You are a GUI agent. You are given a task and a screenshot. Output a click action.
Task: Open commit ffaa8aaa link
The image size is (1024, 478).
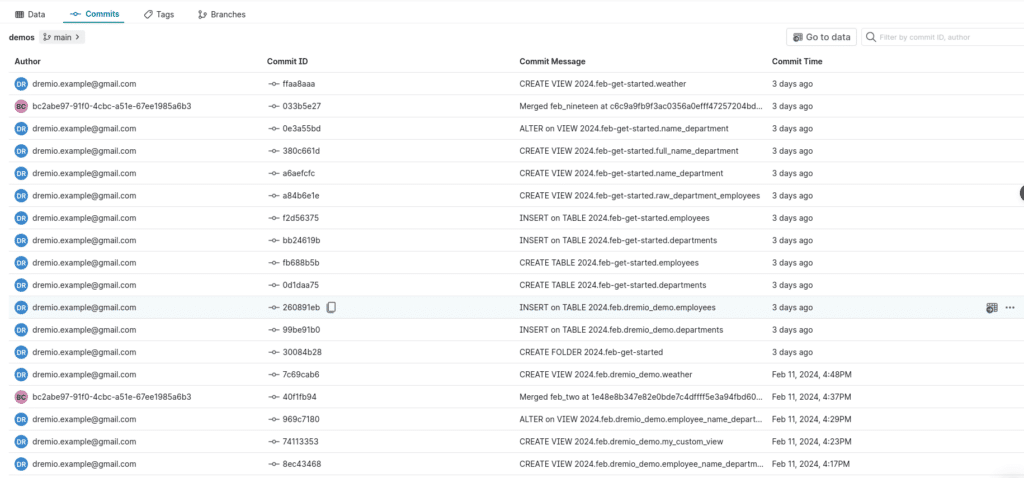coord(292,84)
